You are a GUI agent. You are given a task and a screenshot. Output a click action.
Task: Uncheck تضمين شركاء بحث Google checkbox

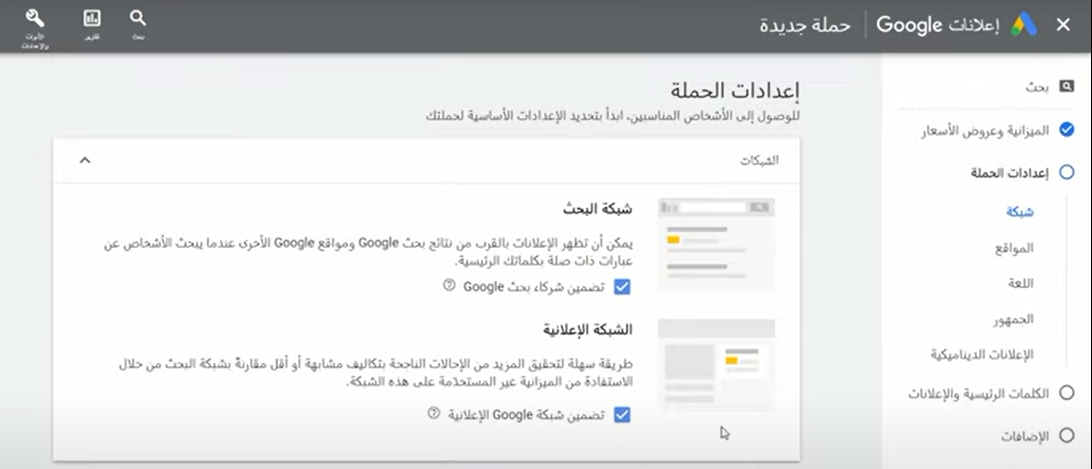pos(622,286)
